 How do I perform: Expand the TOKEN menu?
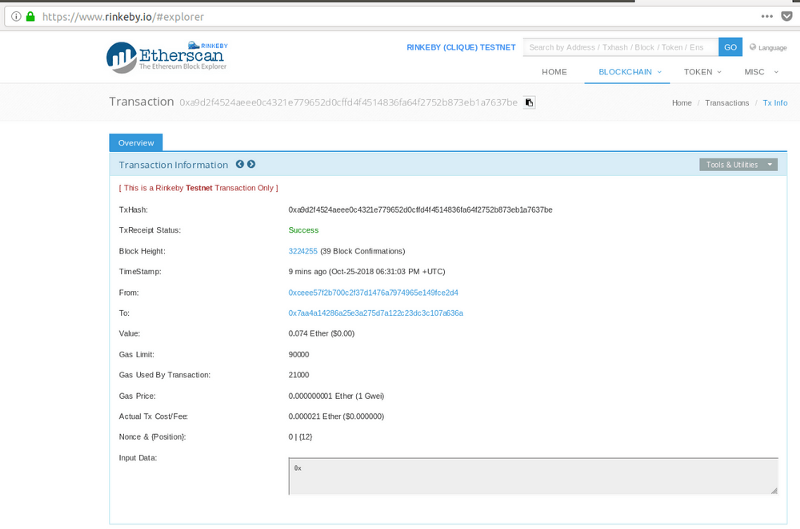click(x=703, y=72)
